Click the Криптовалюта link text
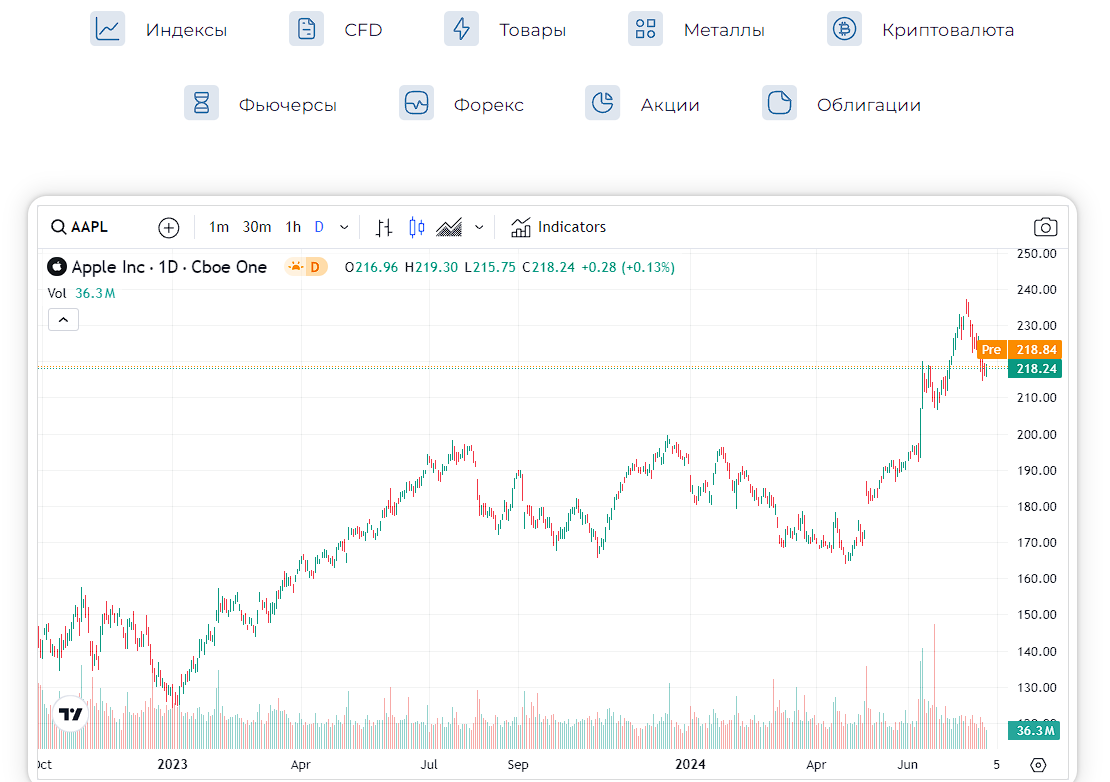The width and height of the screenshot is (1110, 782). pos(948,30)
